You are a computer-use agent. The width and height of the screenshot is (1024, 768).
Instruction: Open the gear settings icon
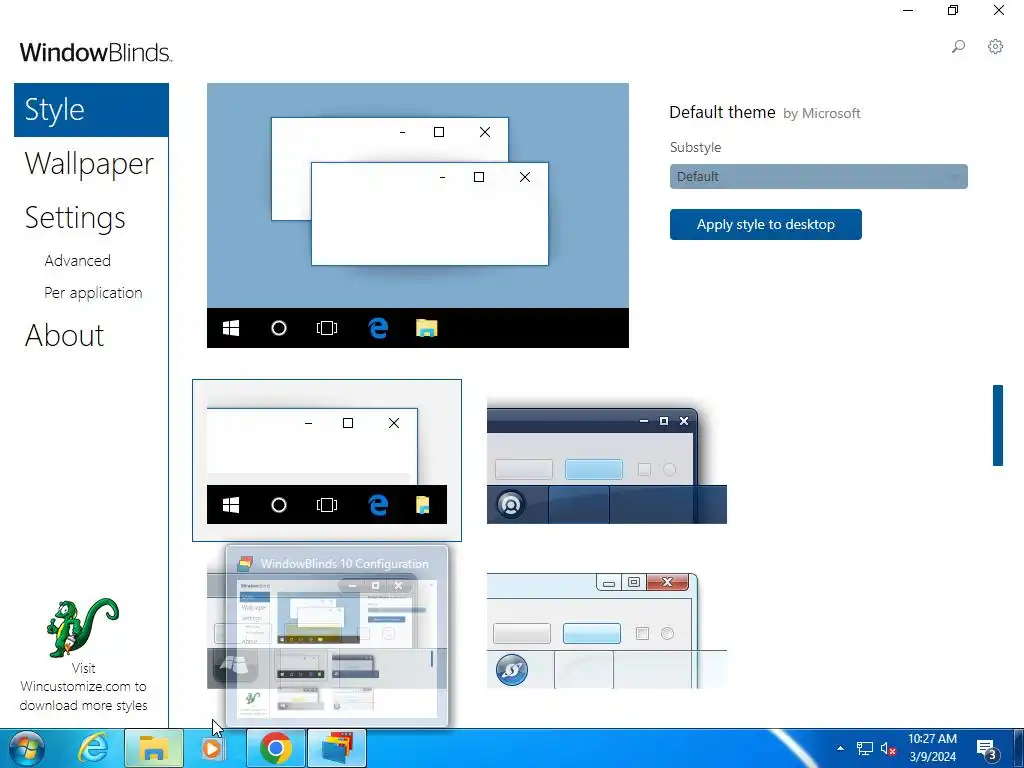(x=995, y=46)
